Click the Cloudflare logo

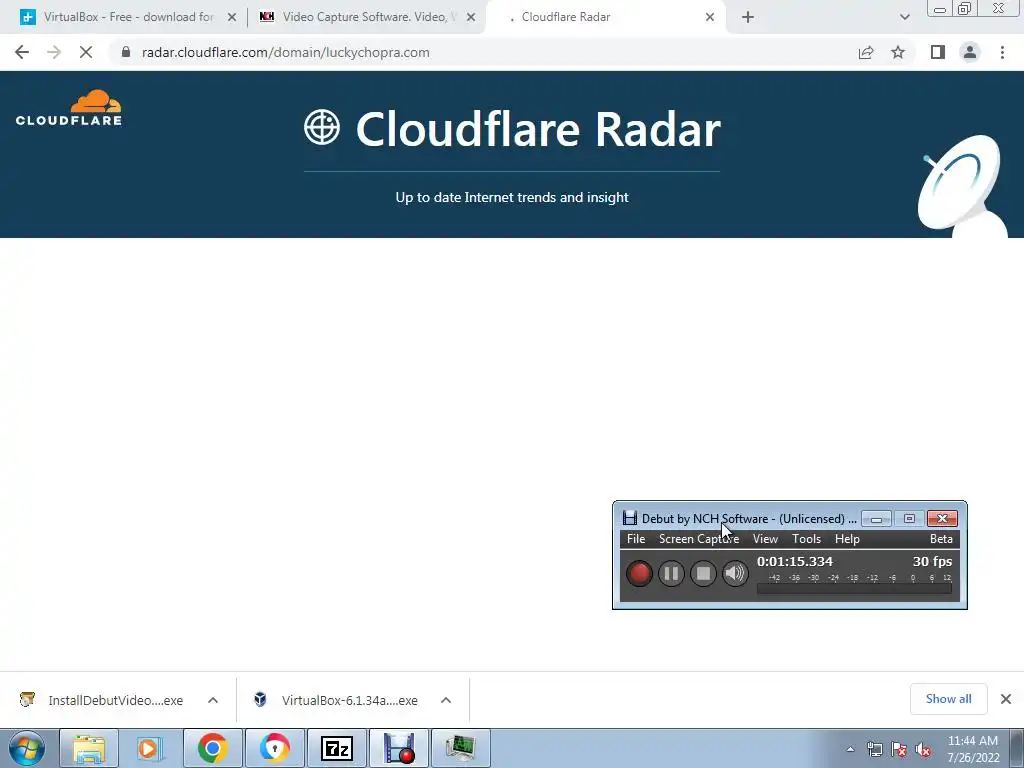69,108
